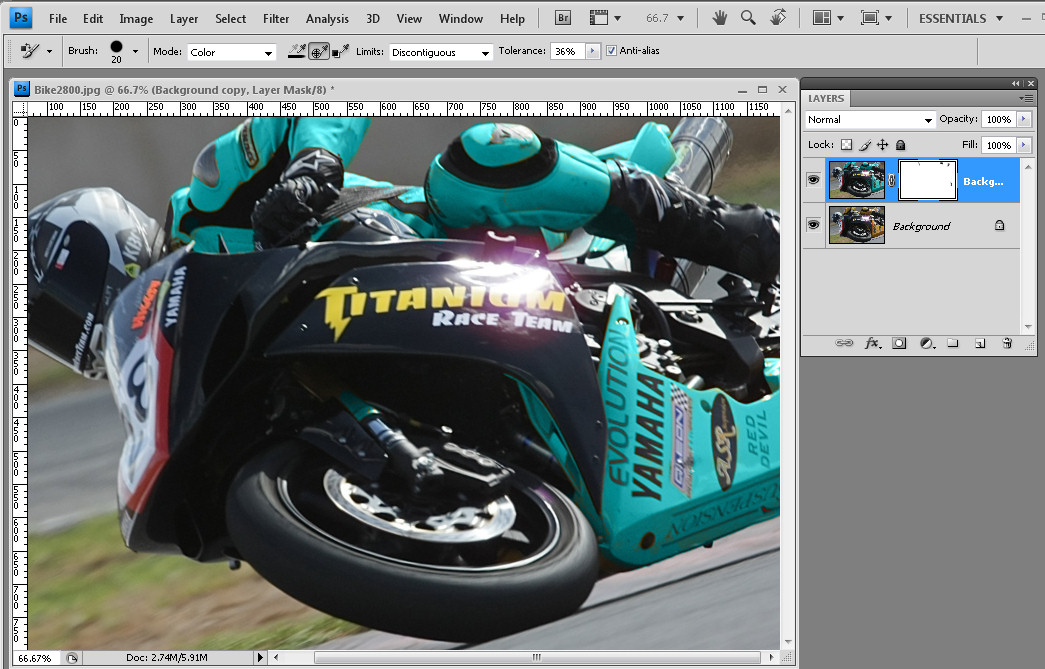Viewport: 1045px width, 669px height.
Task: Click padlock icon on Background layer
Action: 1000,225
